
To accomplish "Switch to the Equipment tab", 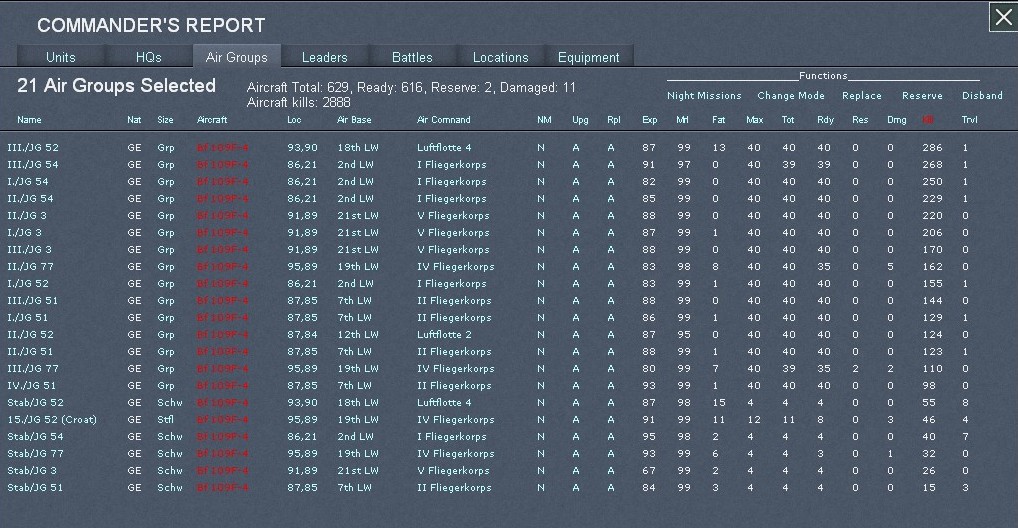I will pyautogui.click(x=588, y=57).
